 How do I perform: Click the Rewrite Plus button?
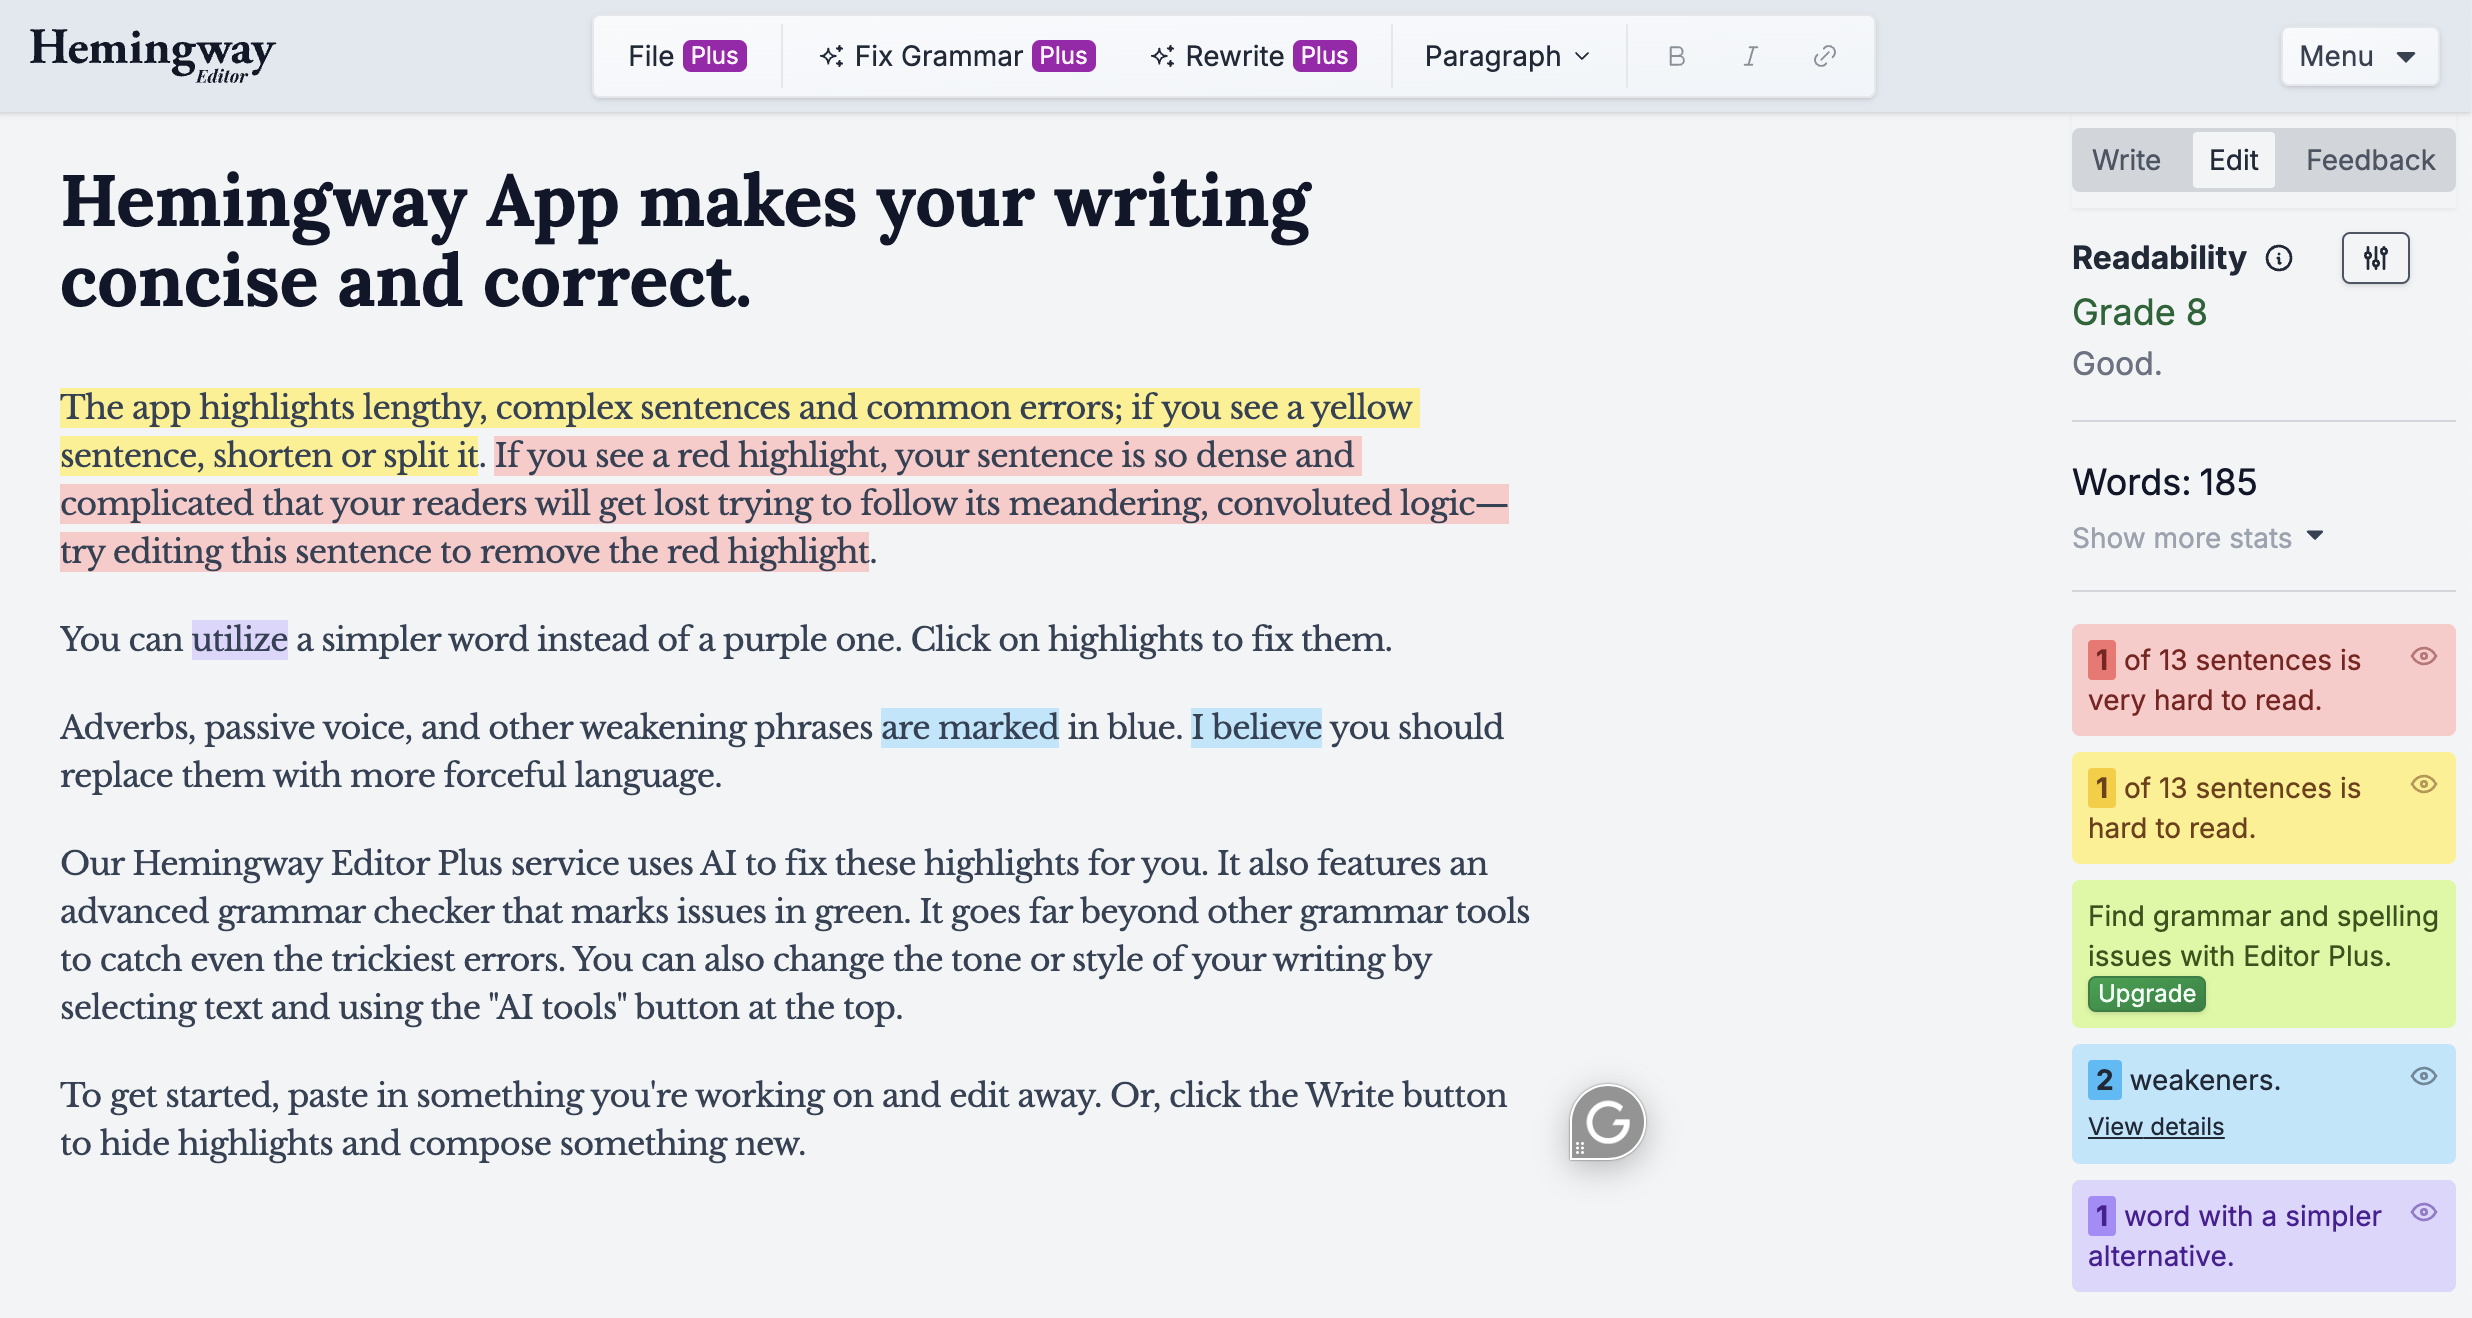point(1251,54)
